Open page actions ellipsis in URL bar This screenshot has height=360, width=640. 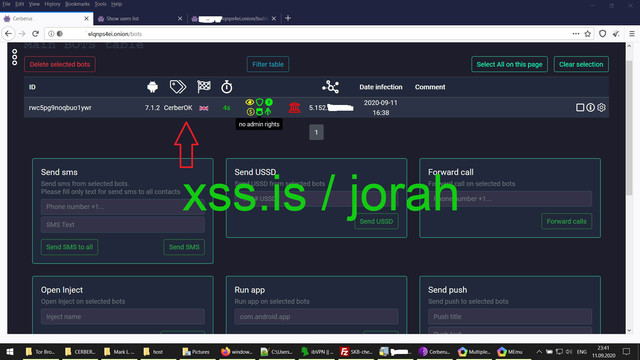pyautogui.click(x=576, y=34)
